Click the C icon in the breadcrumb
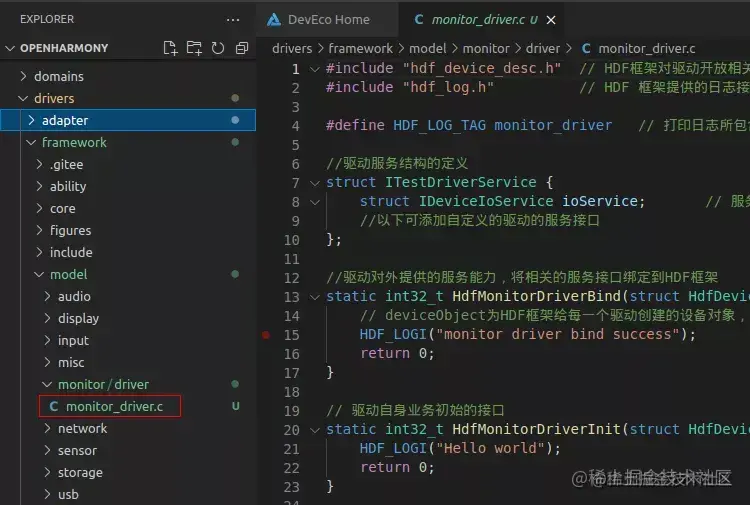 coord(586,48)
